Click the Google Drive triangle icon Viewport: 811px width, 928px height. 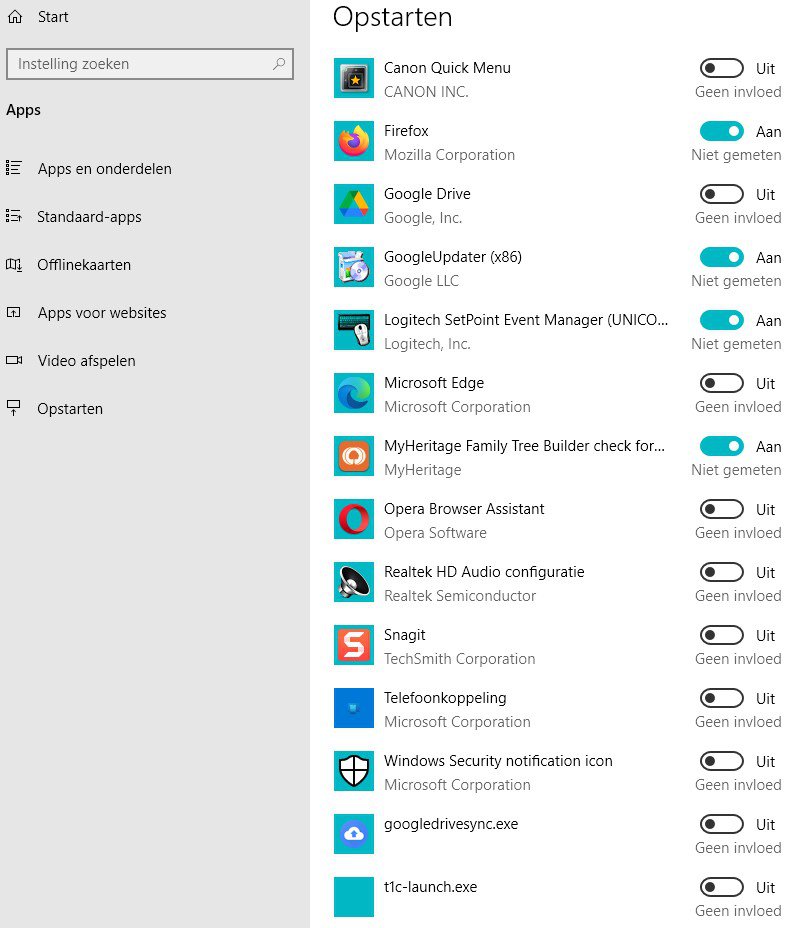[353, 204]
